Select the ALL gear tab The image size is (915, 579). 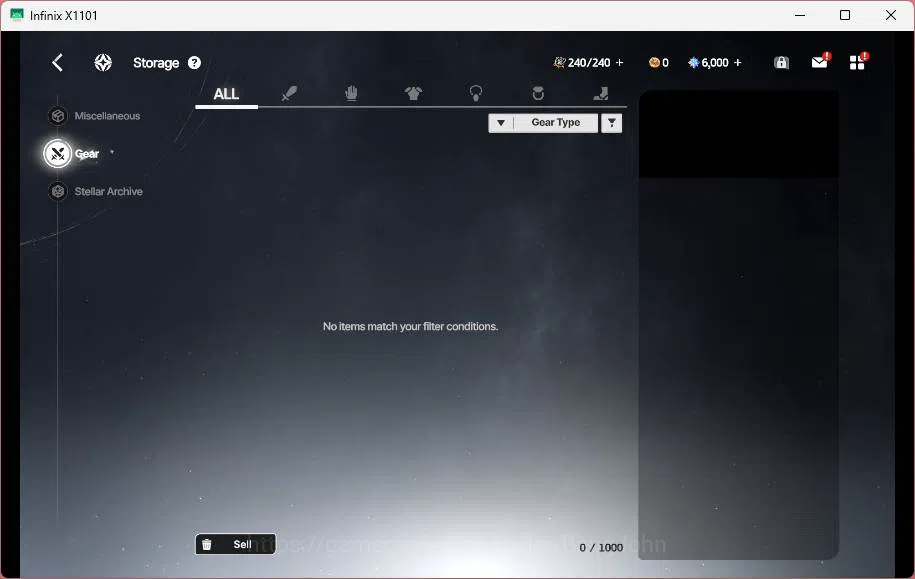click(226, 94)
